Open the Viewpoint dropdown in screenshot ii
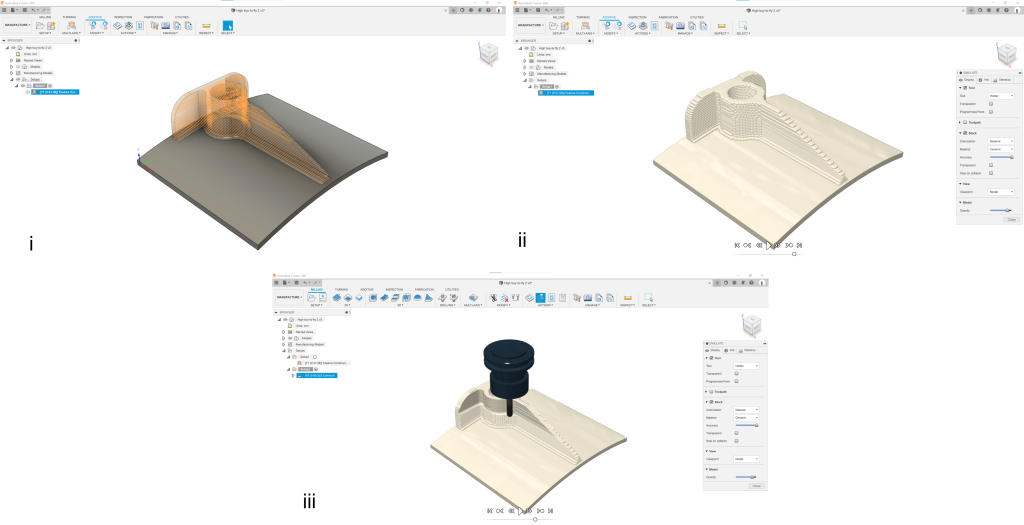1024x525 pixels. click(x=1001, y=192)
